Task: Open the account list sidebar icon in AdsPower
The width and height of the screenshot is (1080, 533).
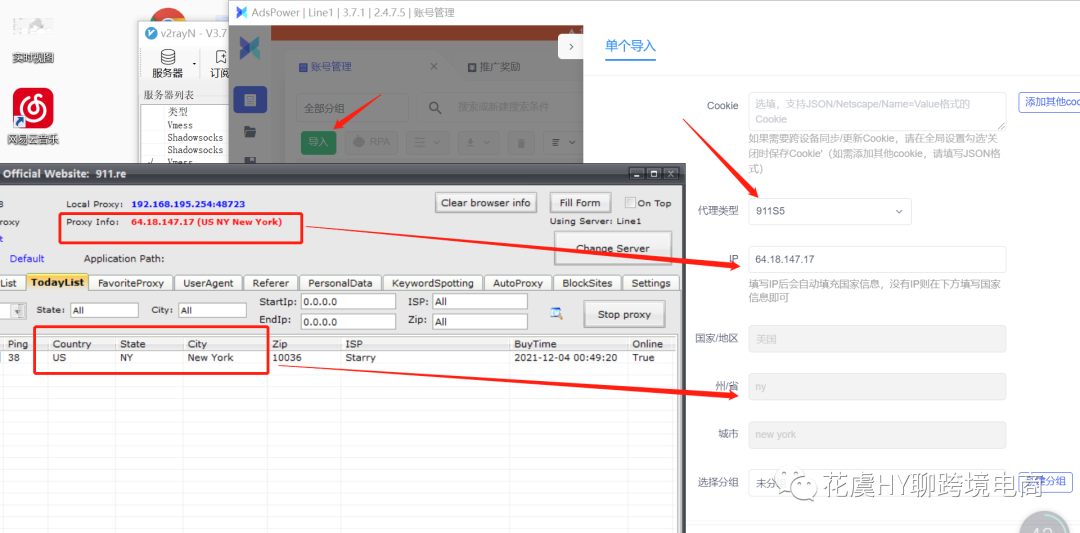Action: (250, 100)
